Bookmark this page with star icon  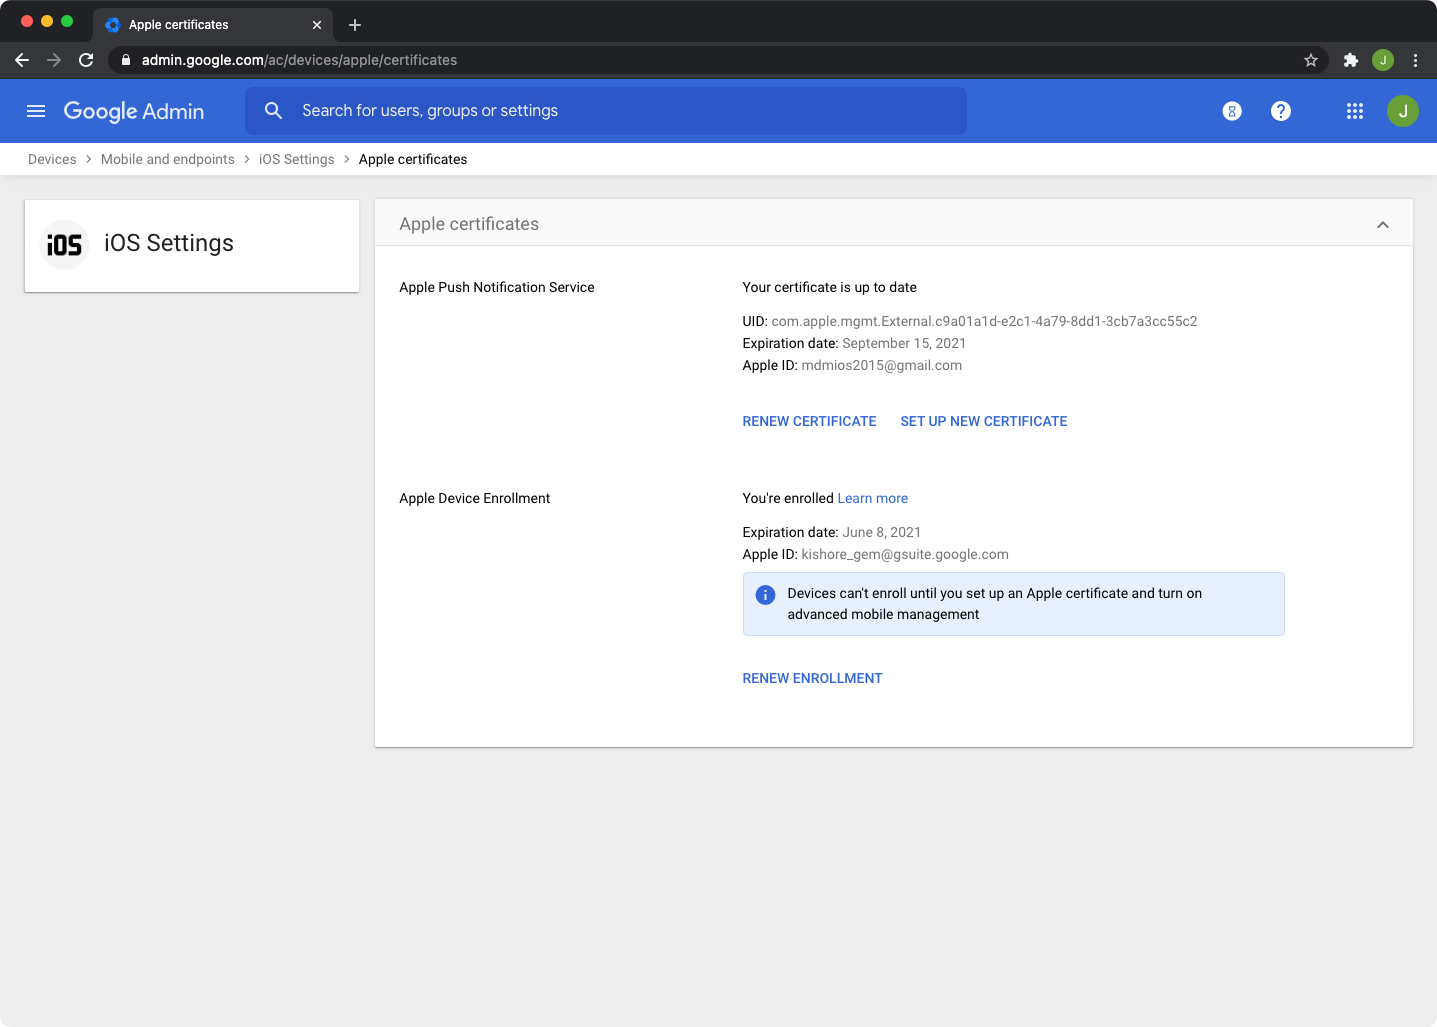(1311, 60)
